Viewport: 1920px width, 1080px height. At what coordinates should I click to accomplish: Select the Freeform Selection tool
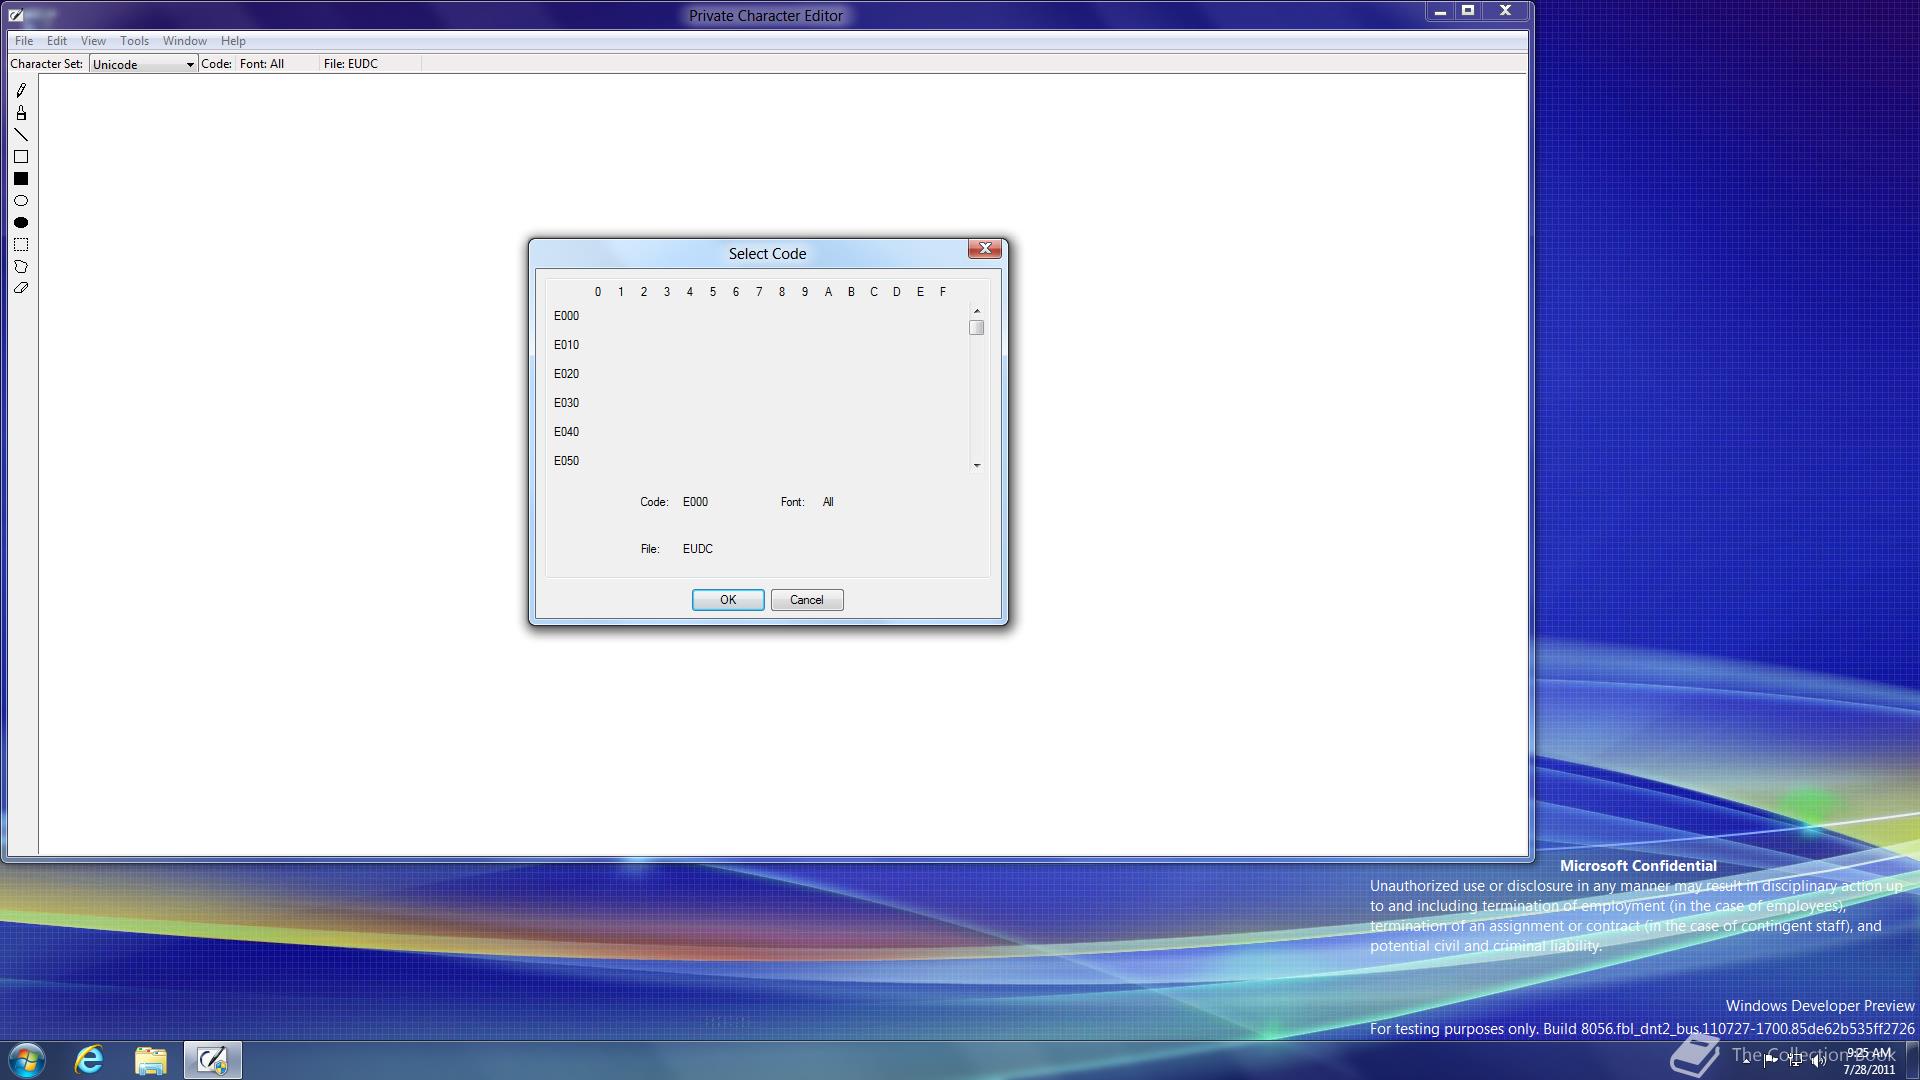pos(21,267)
